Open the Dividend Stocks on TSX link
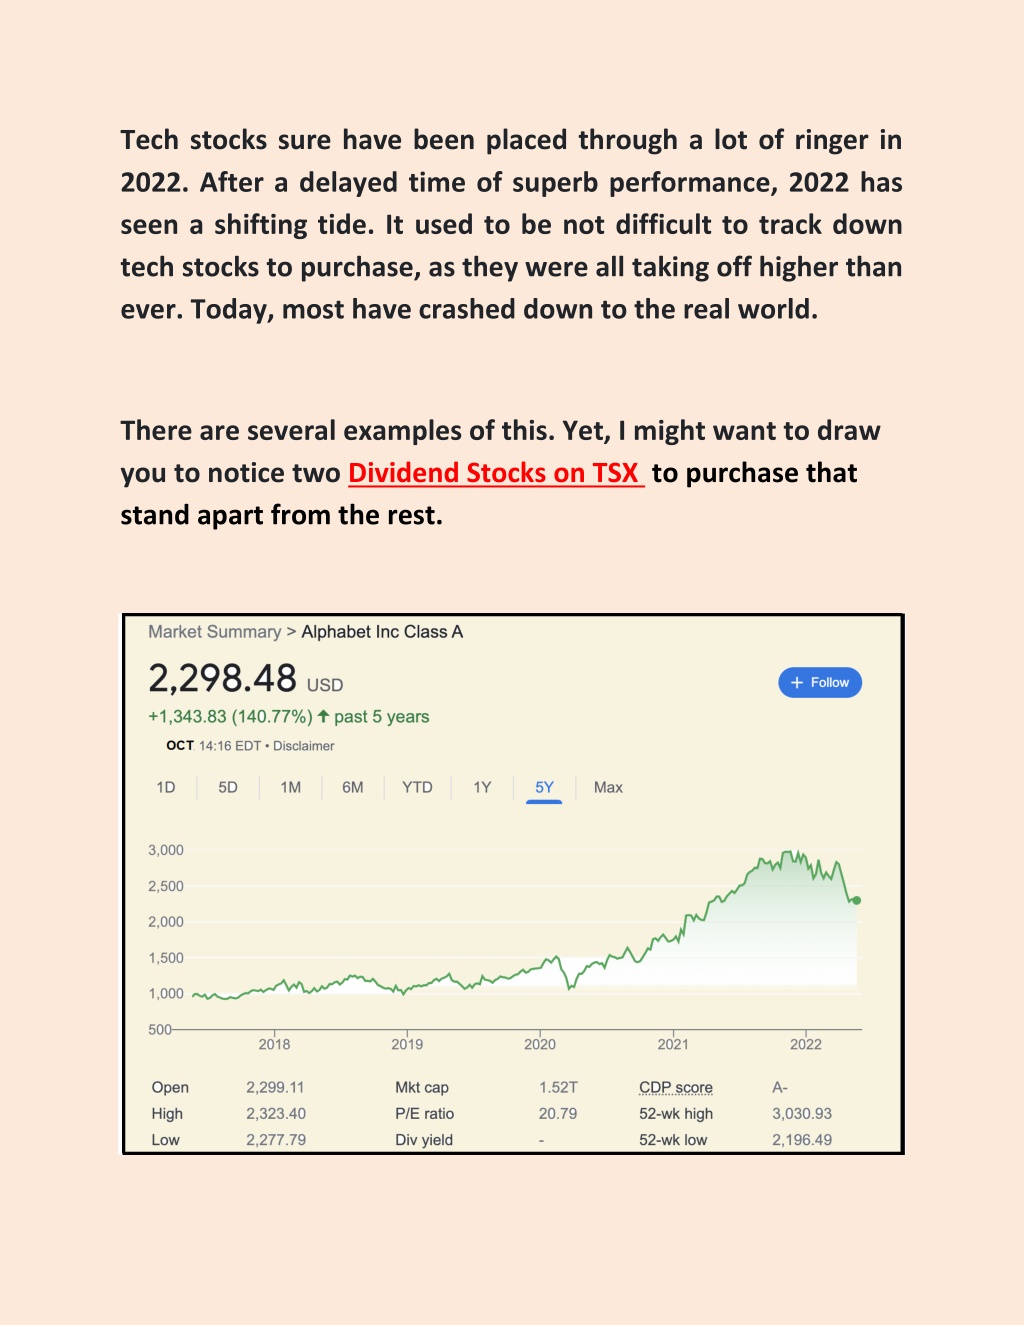Image resolution: width=1024 pixels, height=1325 pixels. coord(496,473)
